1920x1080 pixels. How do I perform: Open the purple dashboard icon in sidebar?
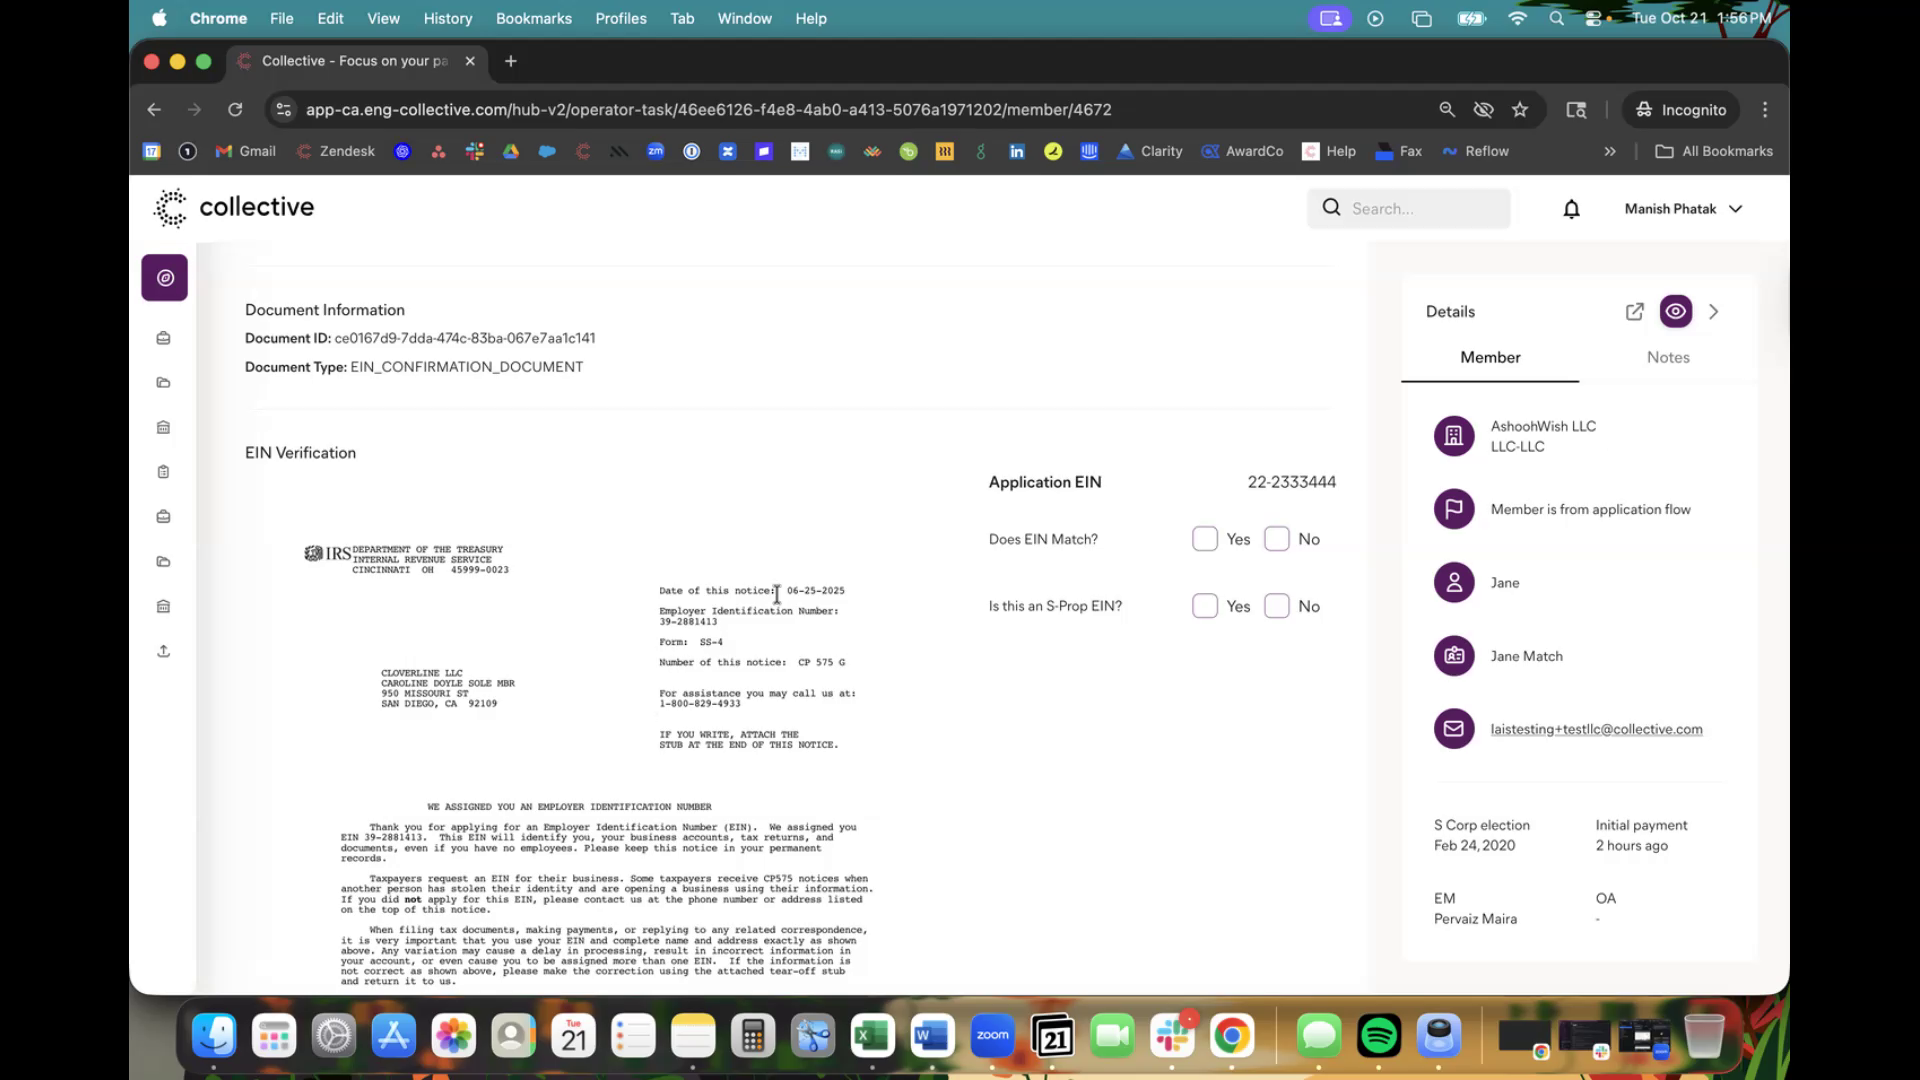point(165,278)
